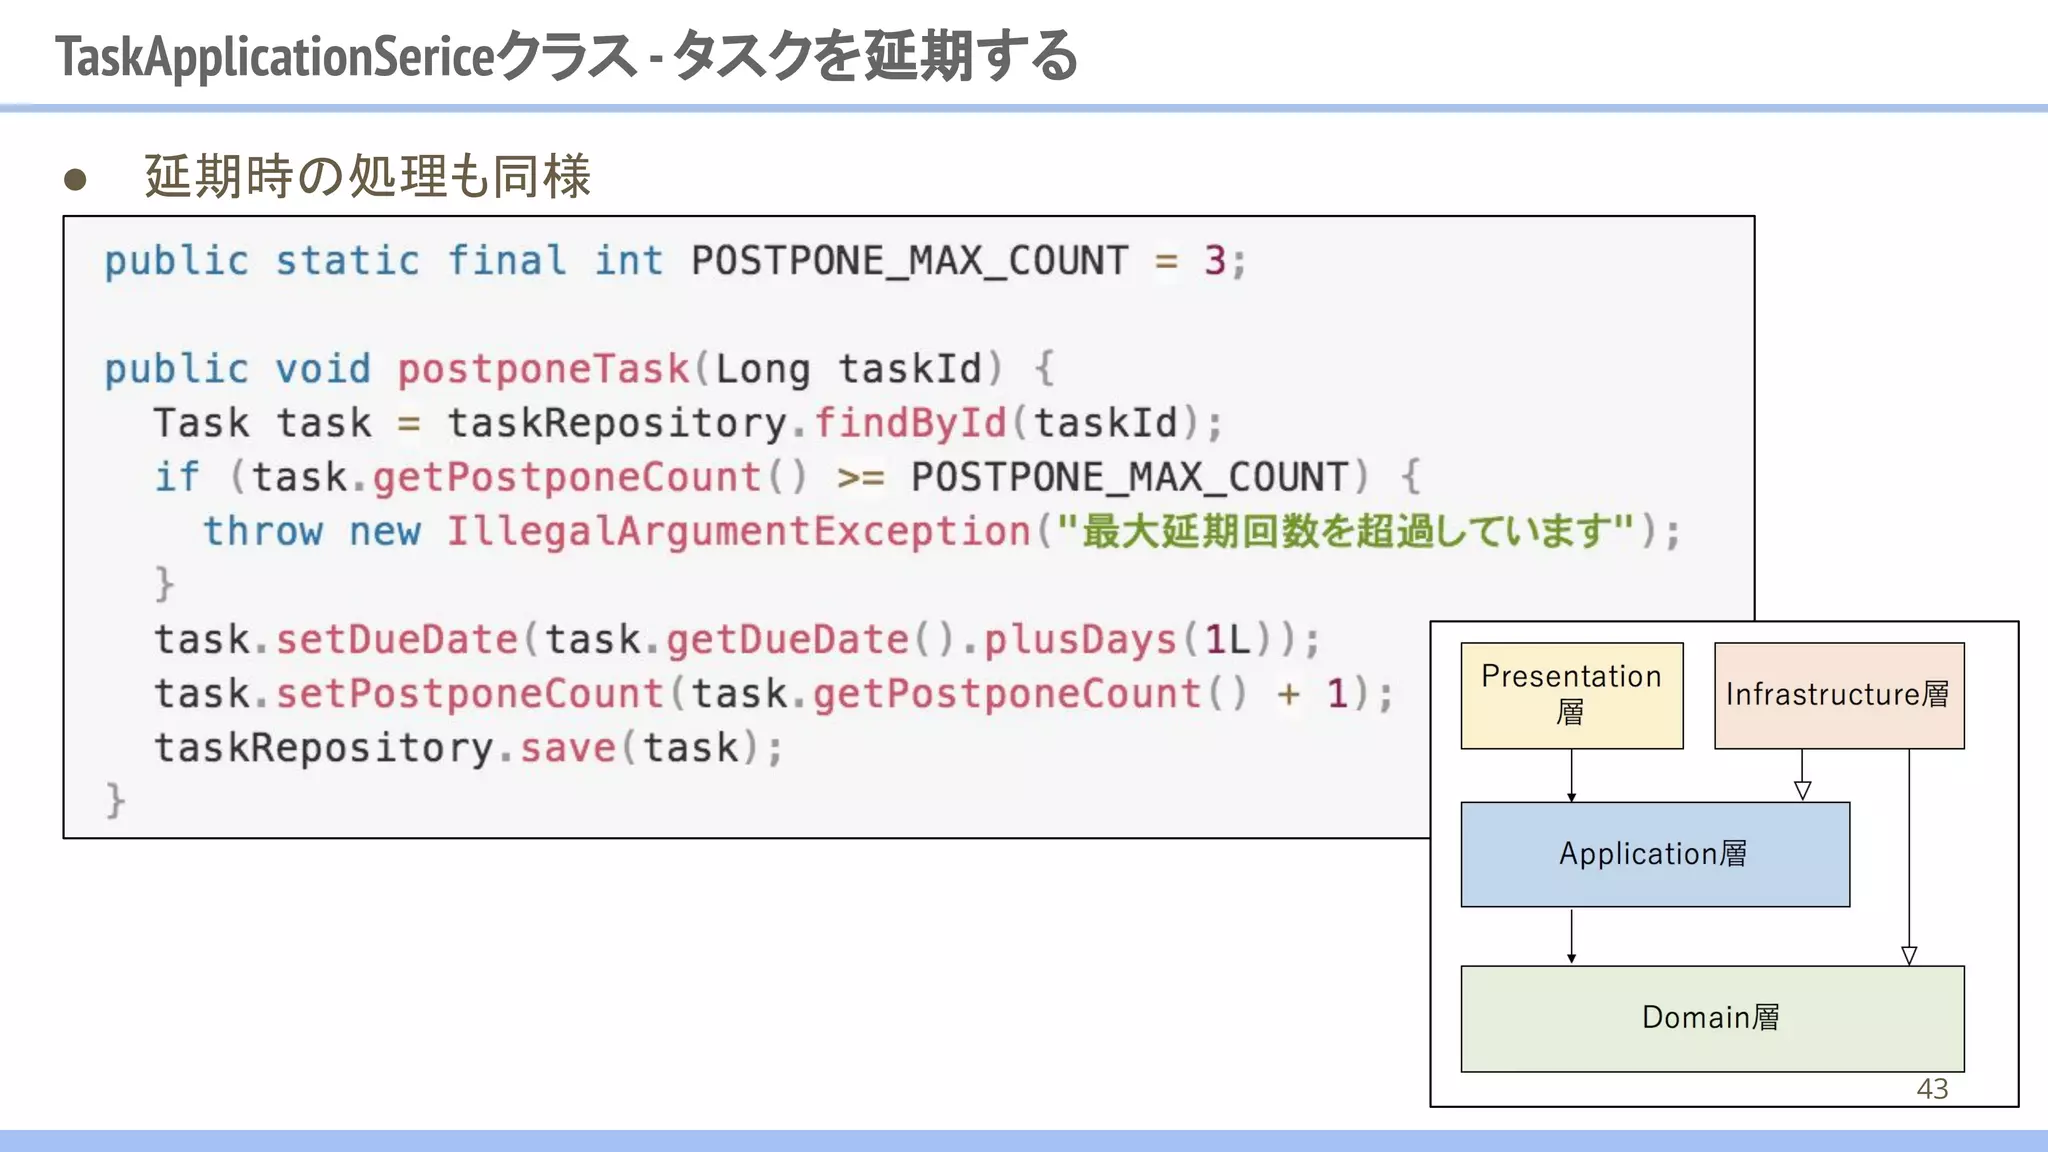Click the bullet point before 延期時の処理も同様
2048x1152 pixels.
tap(75, 180)
